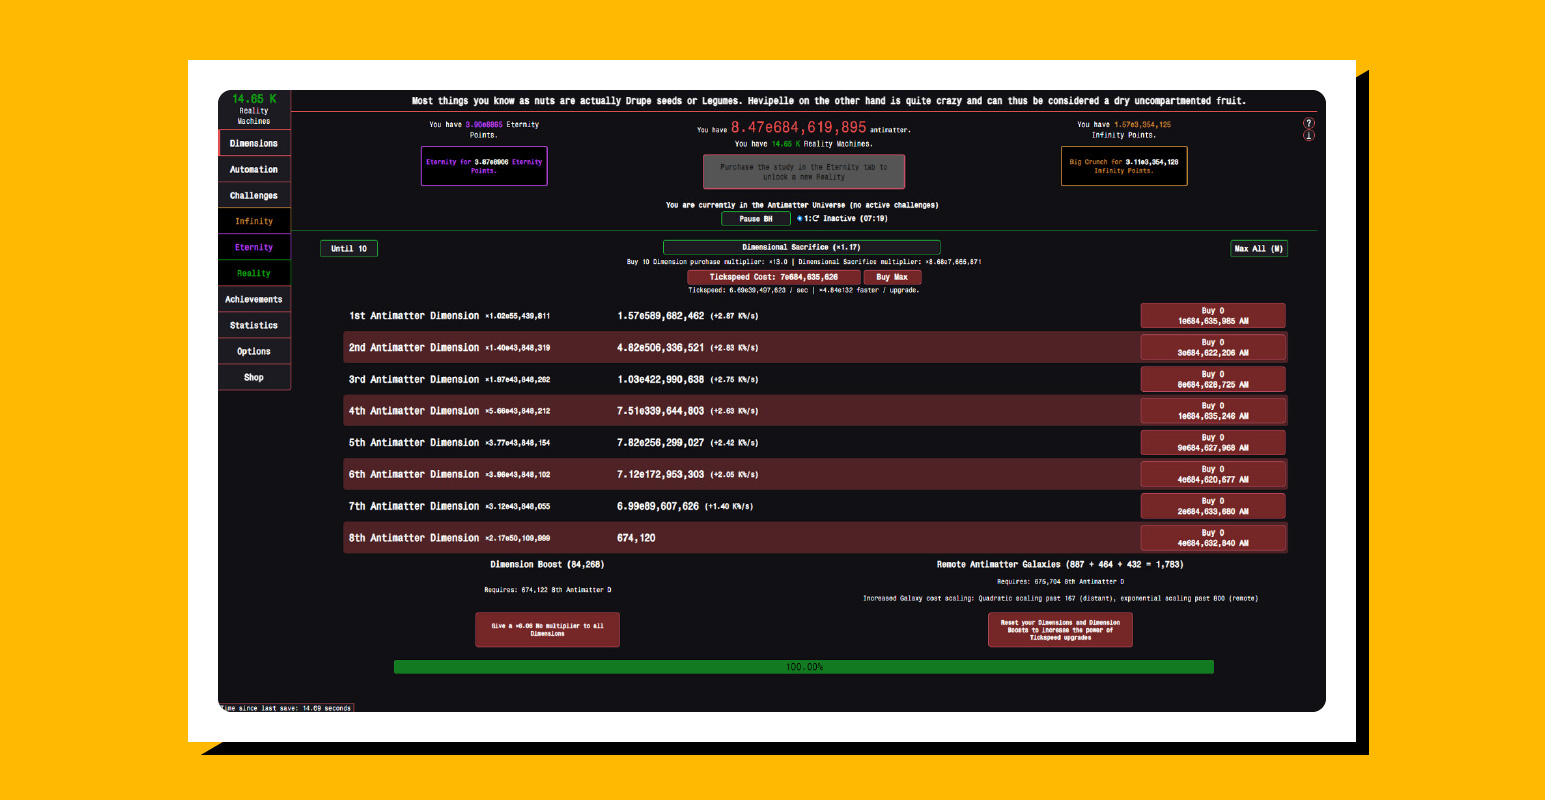
Task: View the Statistics tab
Action: [254, 325]
